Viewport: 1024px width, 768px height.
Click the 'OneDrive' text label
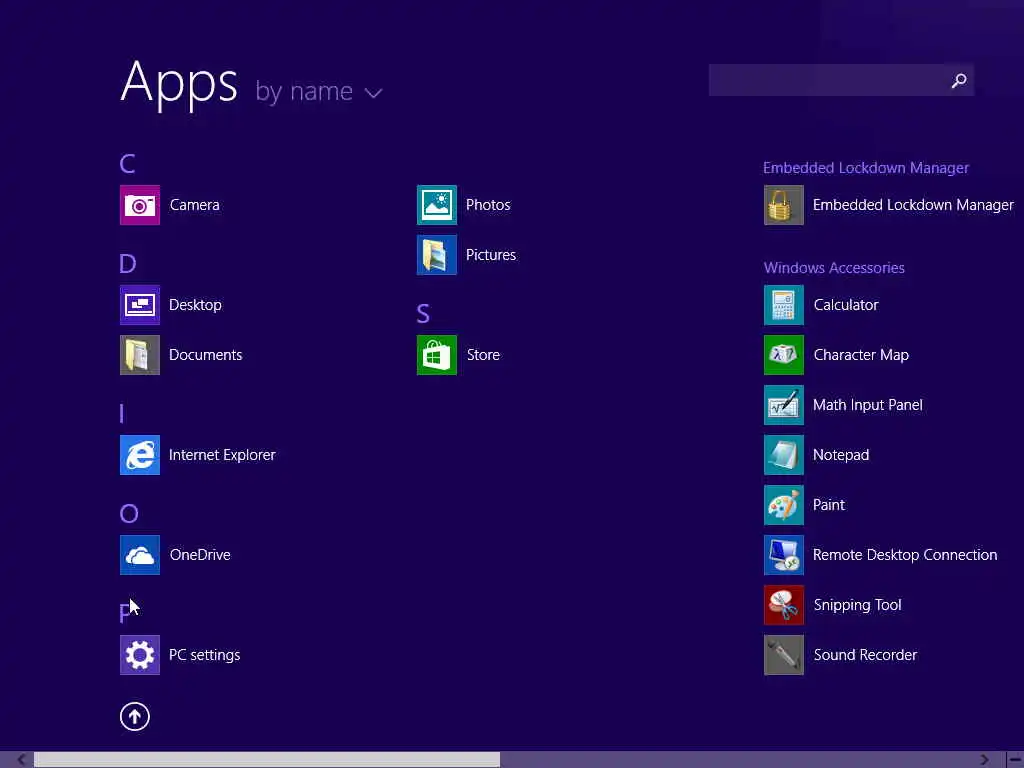coord(200,555)
